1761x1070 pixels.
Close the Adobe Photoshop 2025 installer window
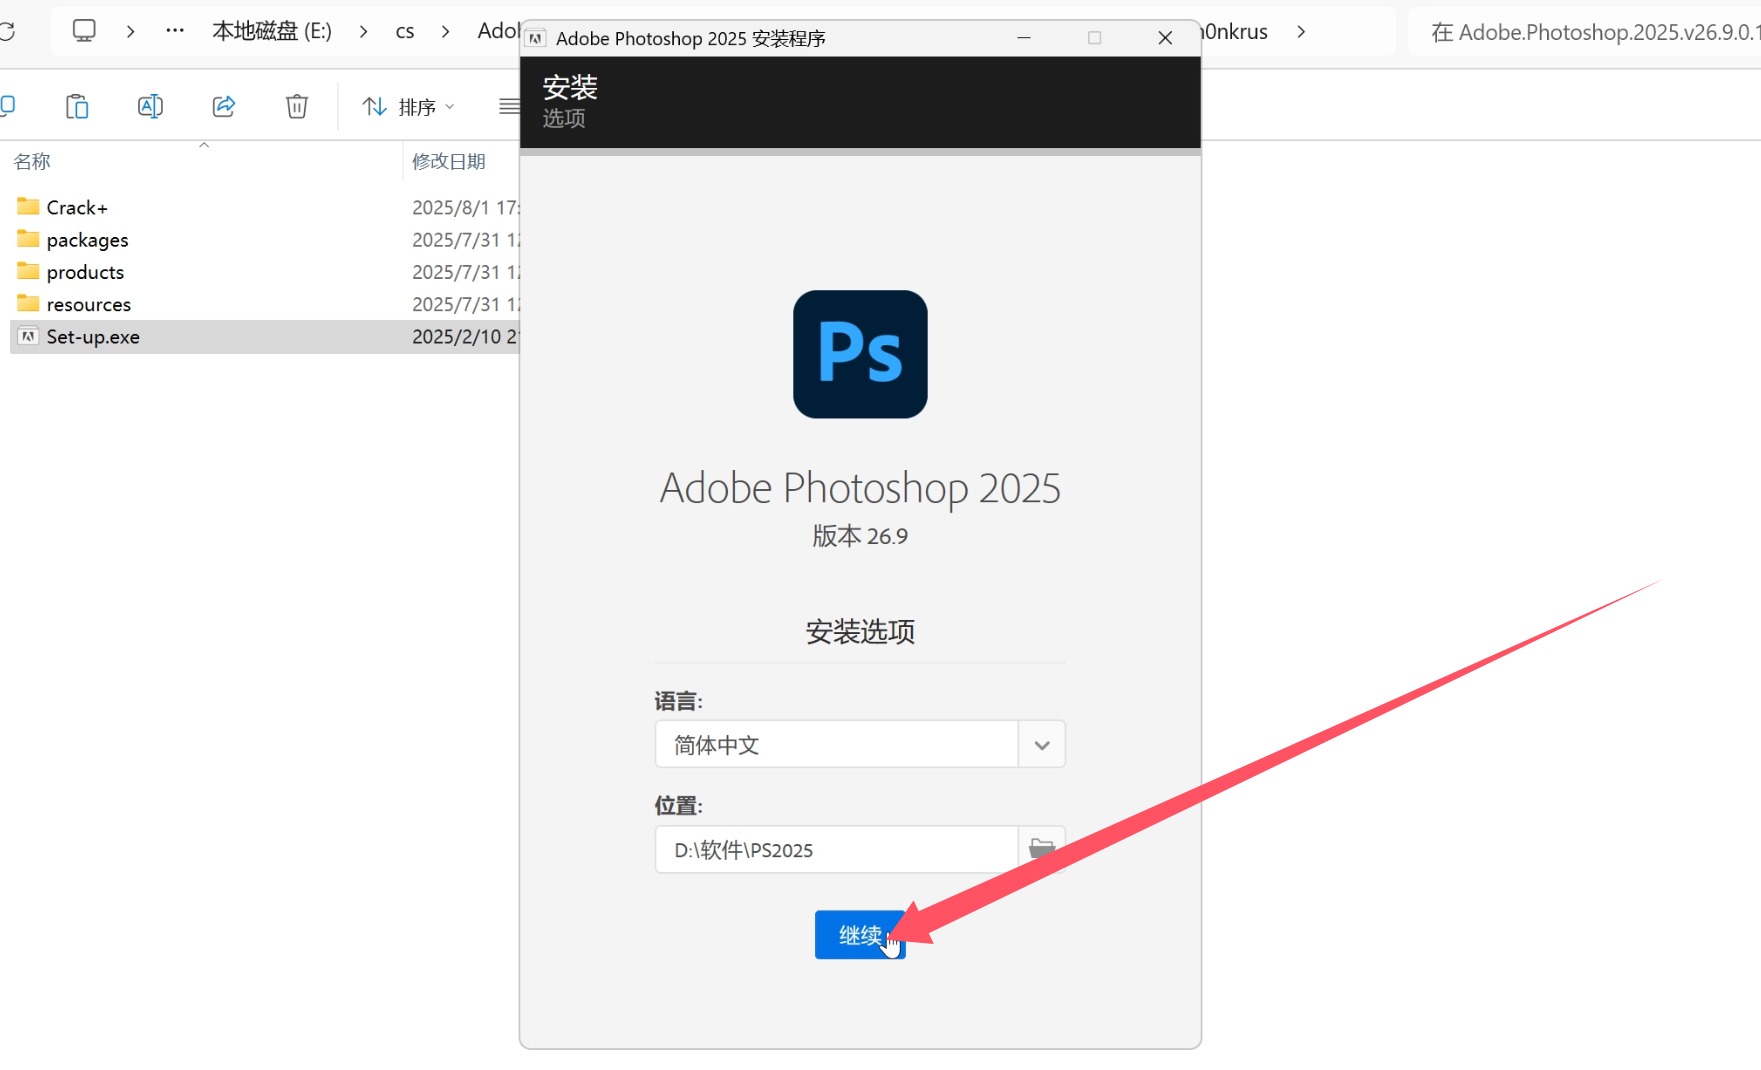pos(1165,38)
